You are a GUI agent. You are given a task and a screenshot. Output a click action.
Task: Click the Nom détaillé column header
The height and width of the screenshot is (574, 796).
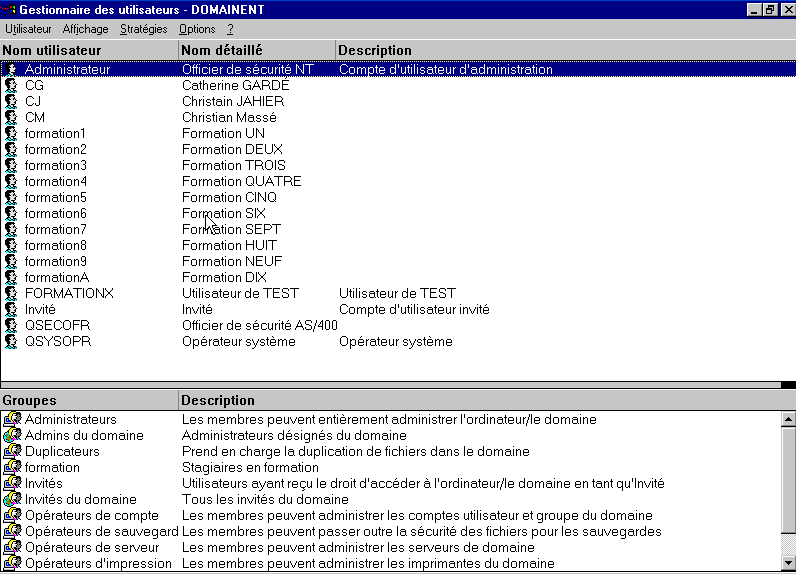click(257, 50)
